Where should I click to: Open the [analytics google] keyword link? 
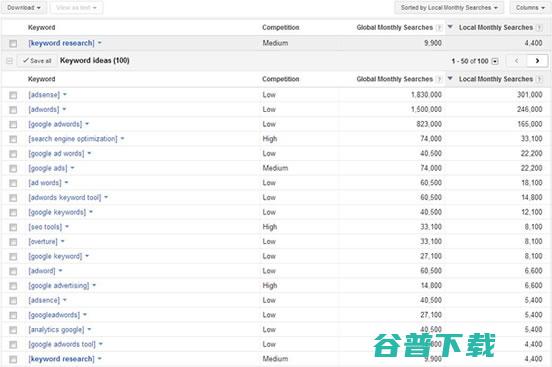(x=56, y=329)
